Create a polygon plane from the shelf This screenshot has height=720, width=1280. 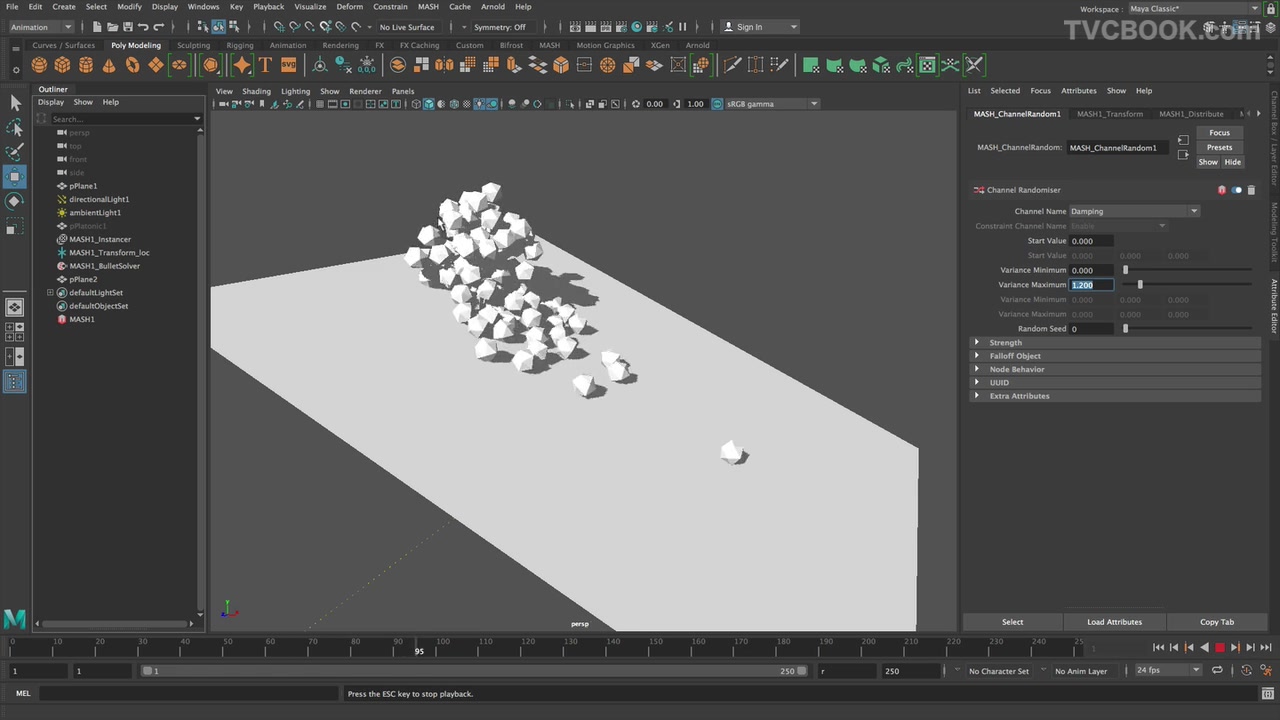(156, 65)
